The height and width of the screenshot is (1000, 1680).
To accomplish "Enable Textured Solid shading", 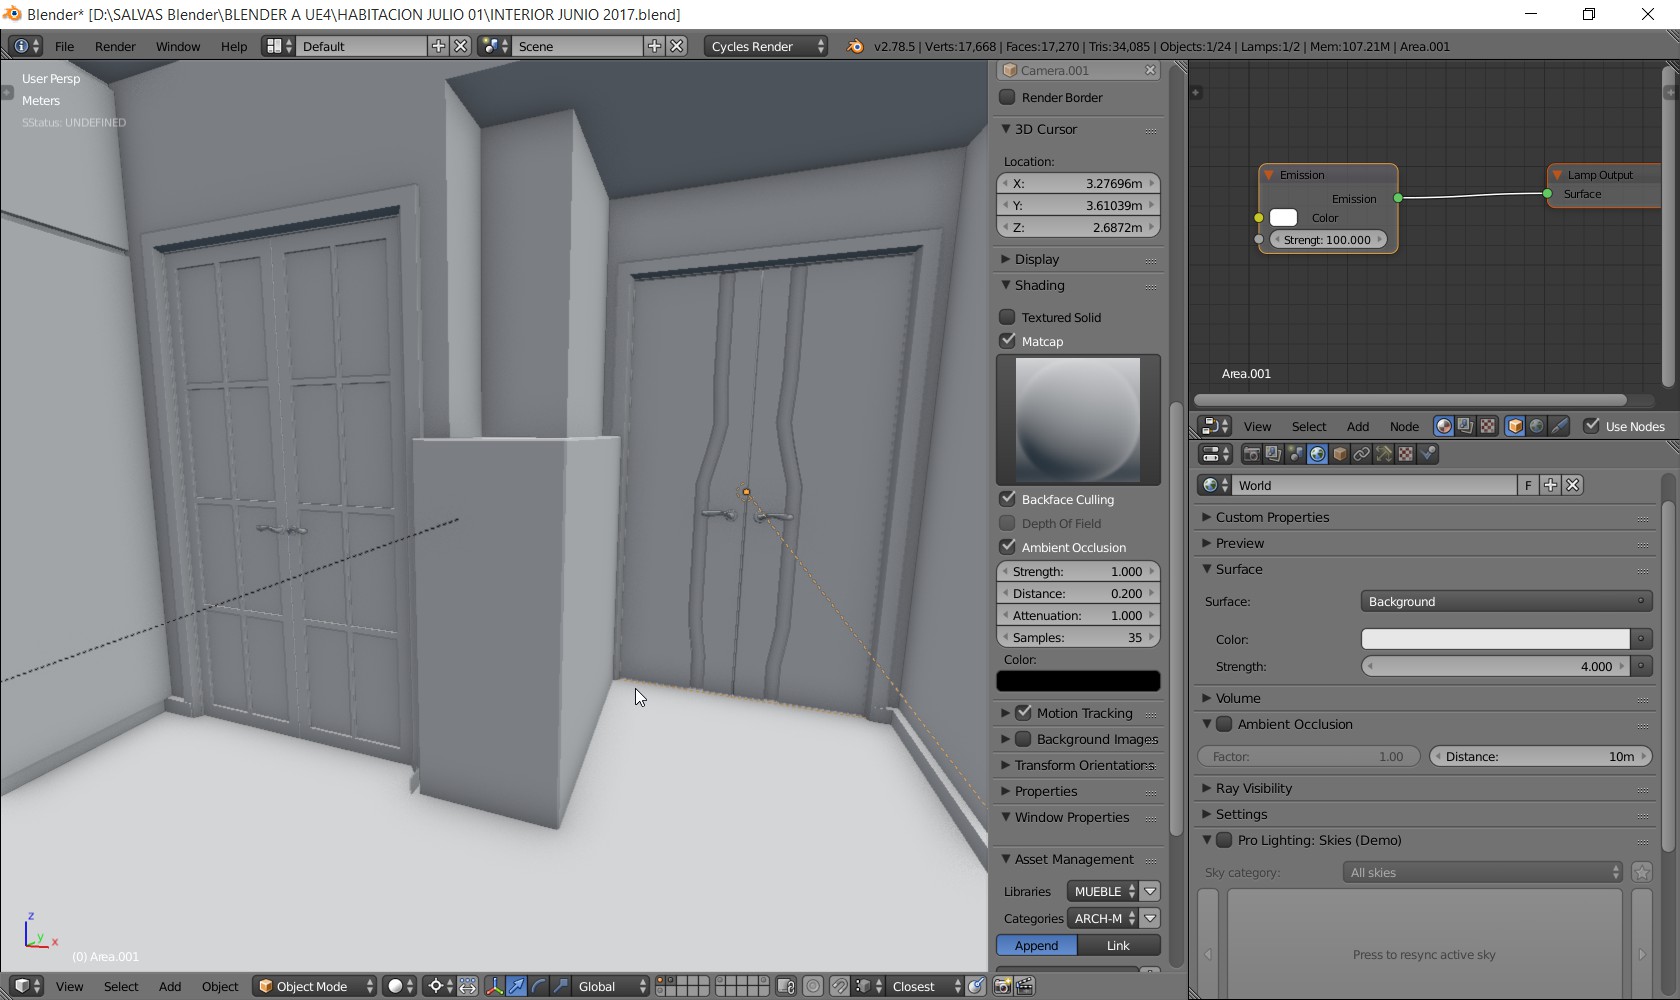I will point(1007,317).
